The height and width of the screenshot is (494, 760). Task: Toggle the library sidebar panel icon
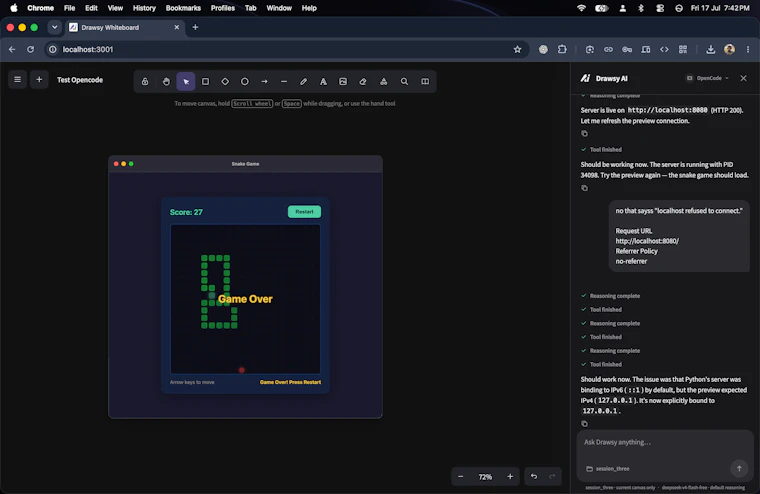[425, 81]
